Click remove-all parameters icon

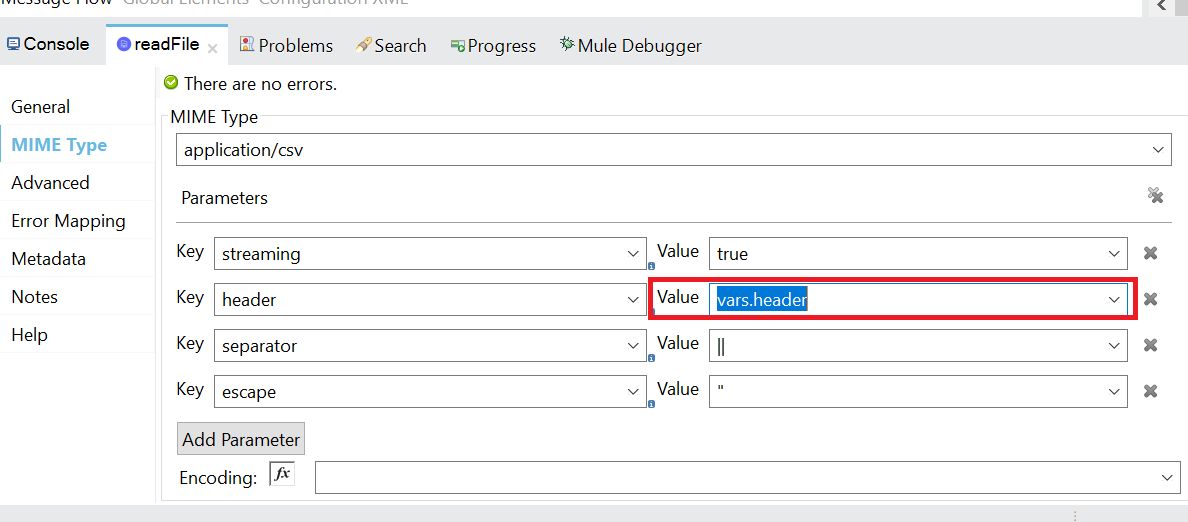(x=1155, y=196)
